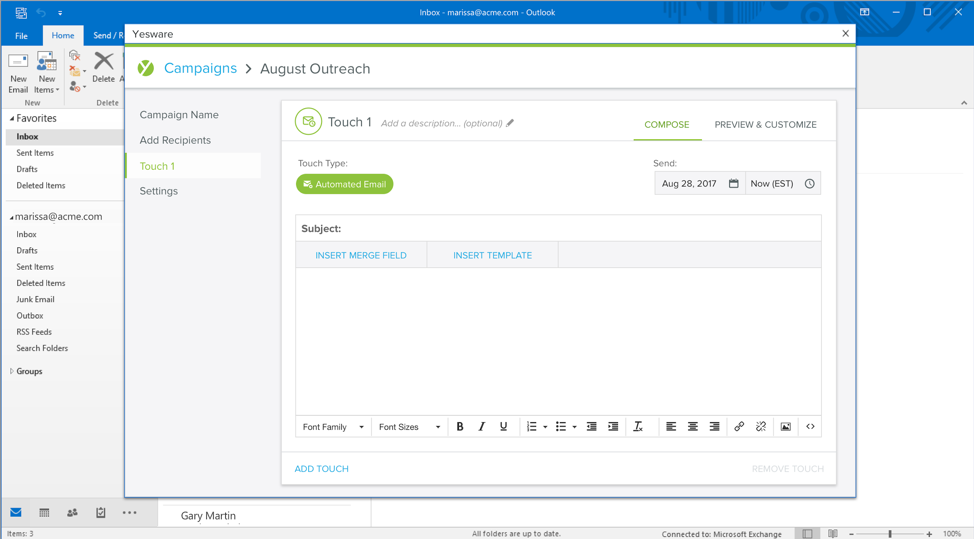Collapse the Favorites folder group
The height and width of the screenshot is (539, 974).
click(11, 118)
